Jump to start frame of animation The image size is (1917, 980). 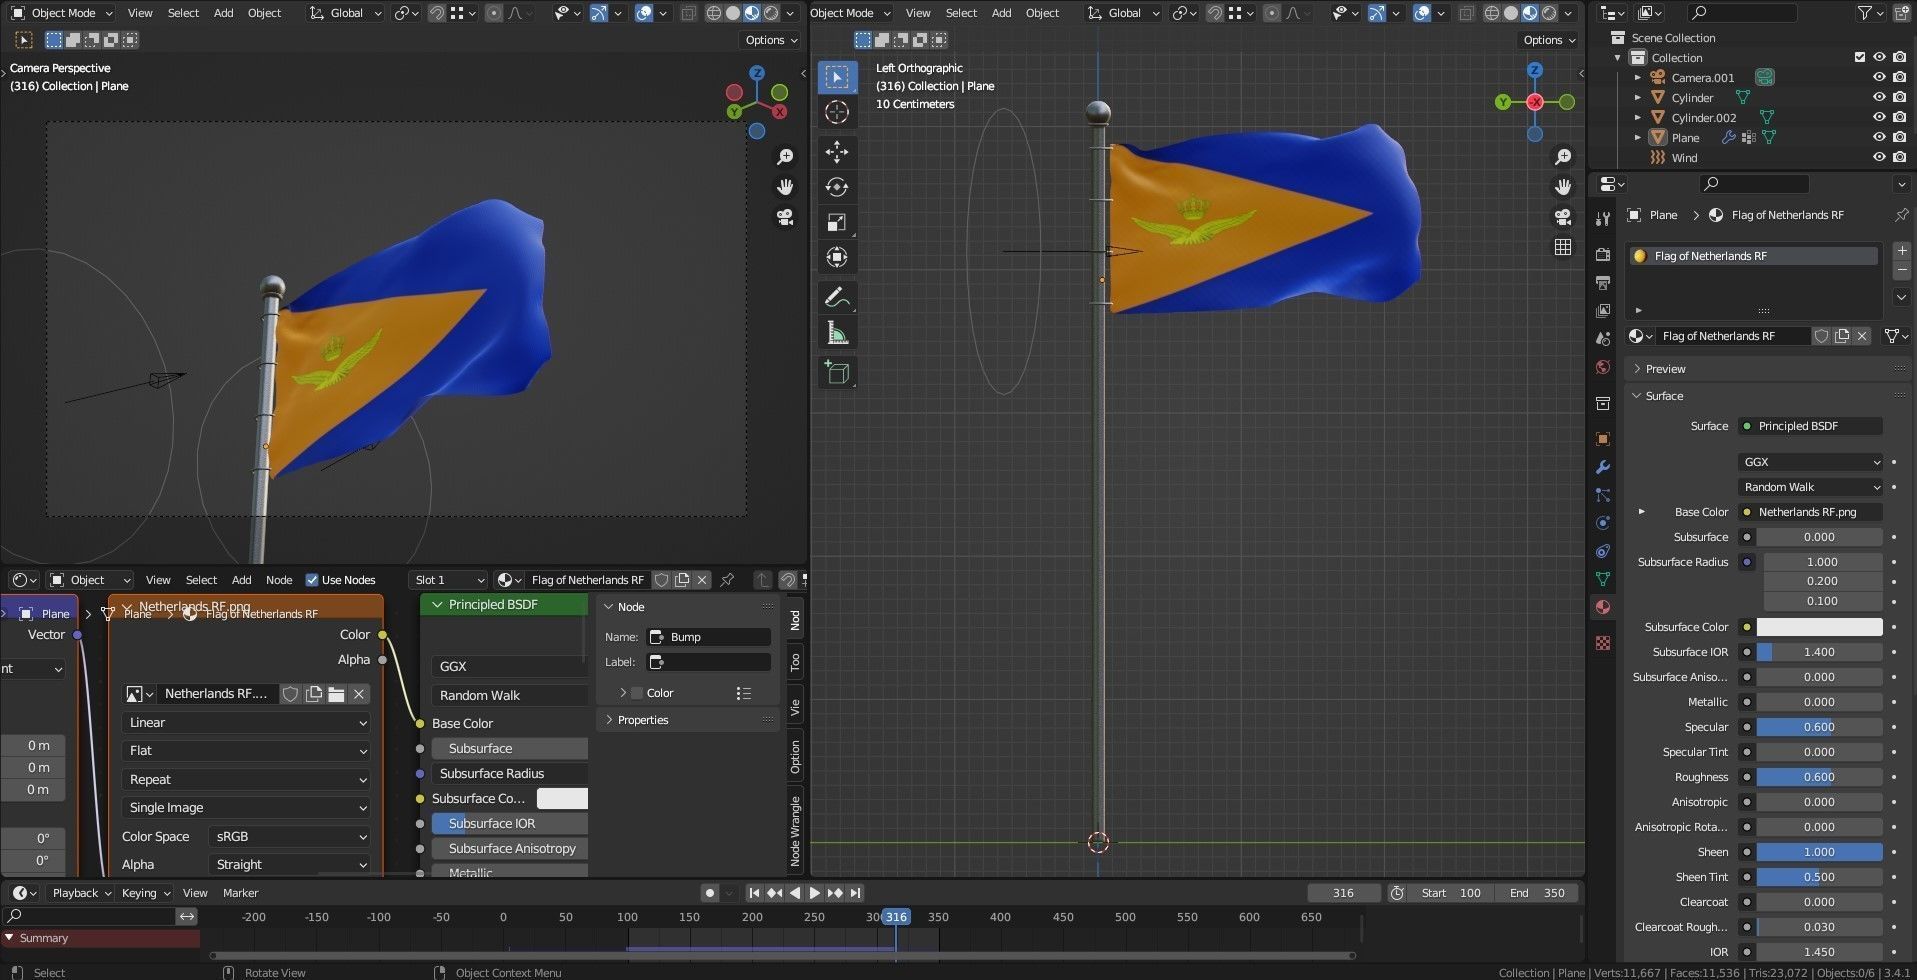tap(754, 893)
